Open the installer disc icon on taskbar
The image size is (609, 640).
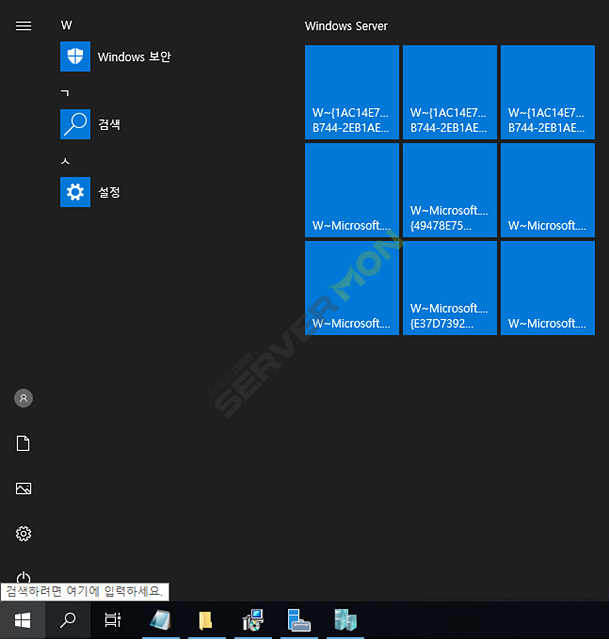[x=253, y=620]
